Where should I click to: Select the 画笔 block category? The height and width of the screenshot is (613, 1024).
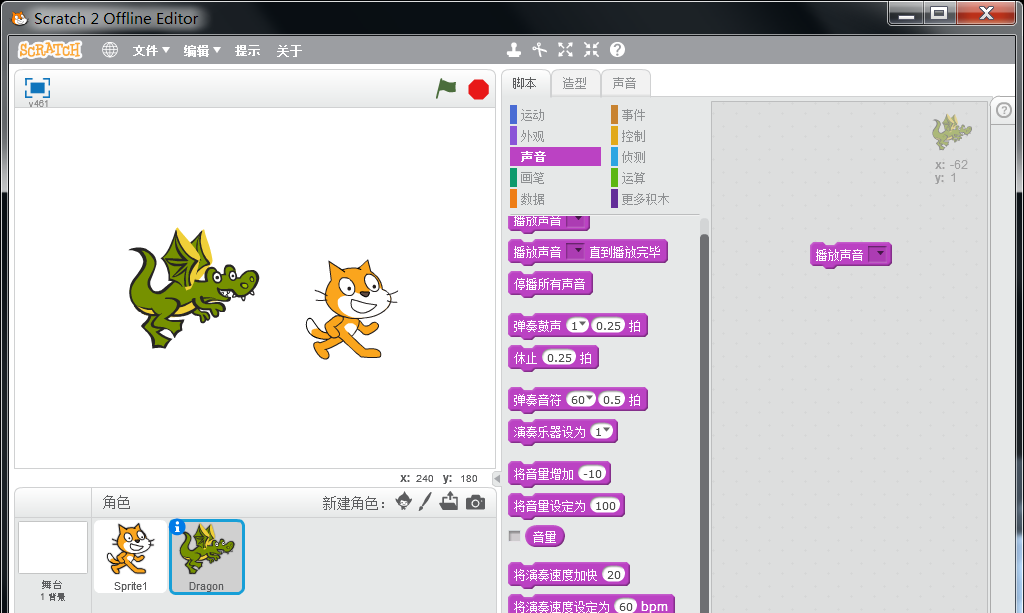pos(555,178)
